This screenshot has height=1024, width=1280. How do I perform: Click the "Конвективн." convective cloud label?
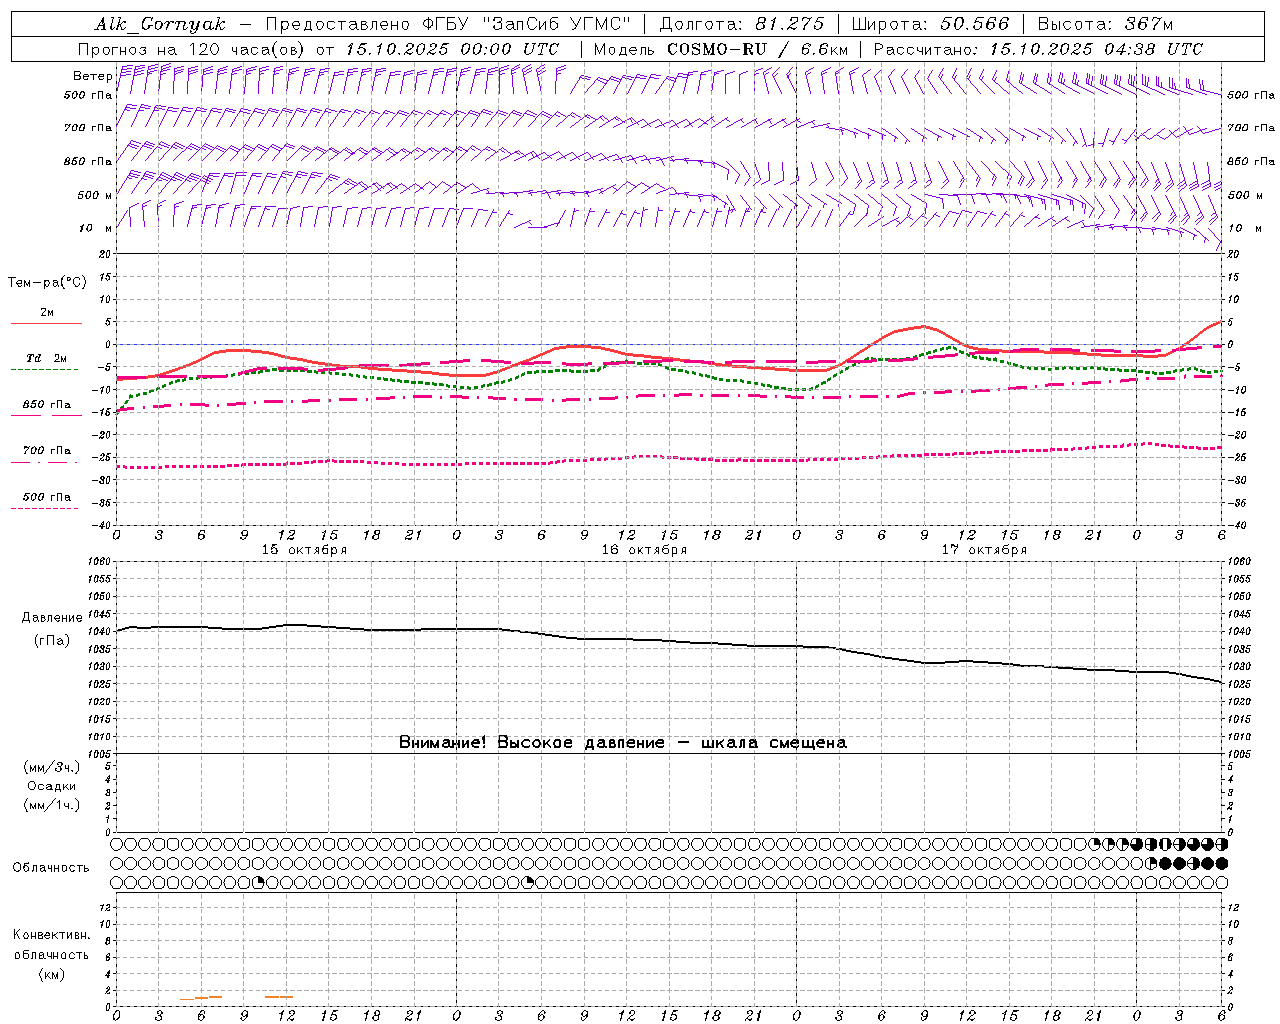click(x=51, y=935)
